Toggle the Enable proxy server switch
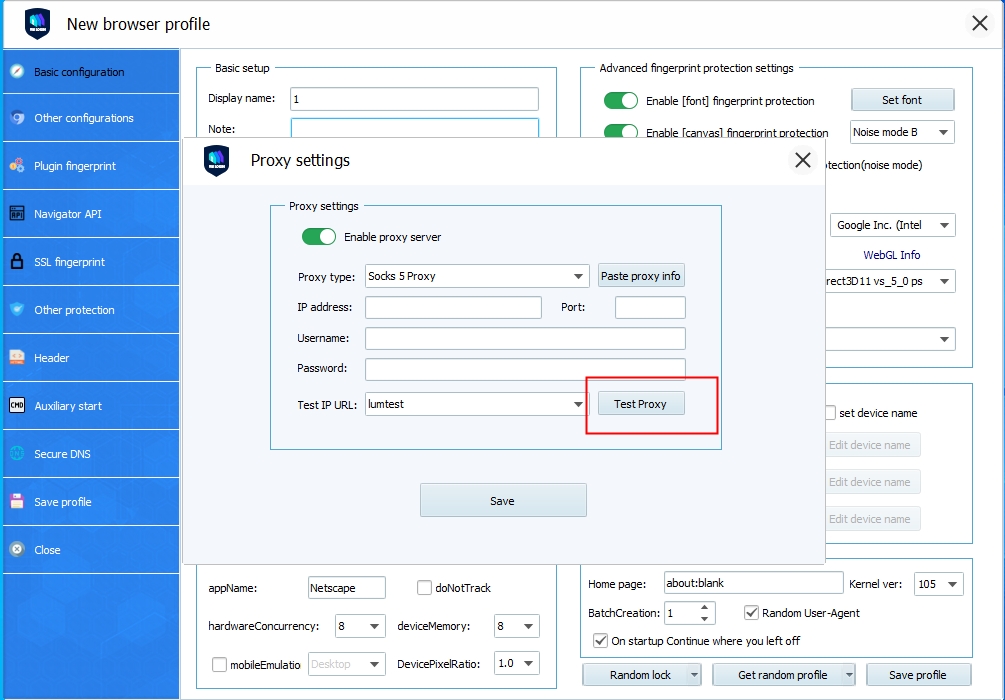The height and width of the screenshot is (700, 1005). coord(319,237)
